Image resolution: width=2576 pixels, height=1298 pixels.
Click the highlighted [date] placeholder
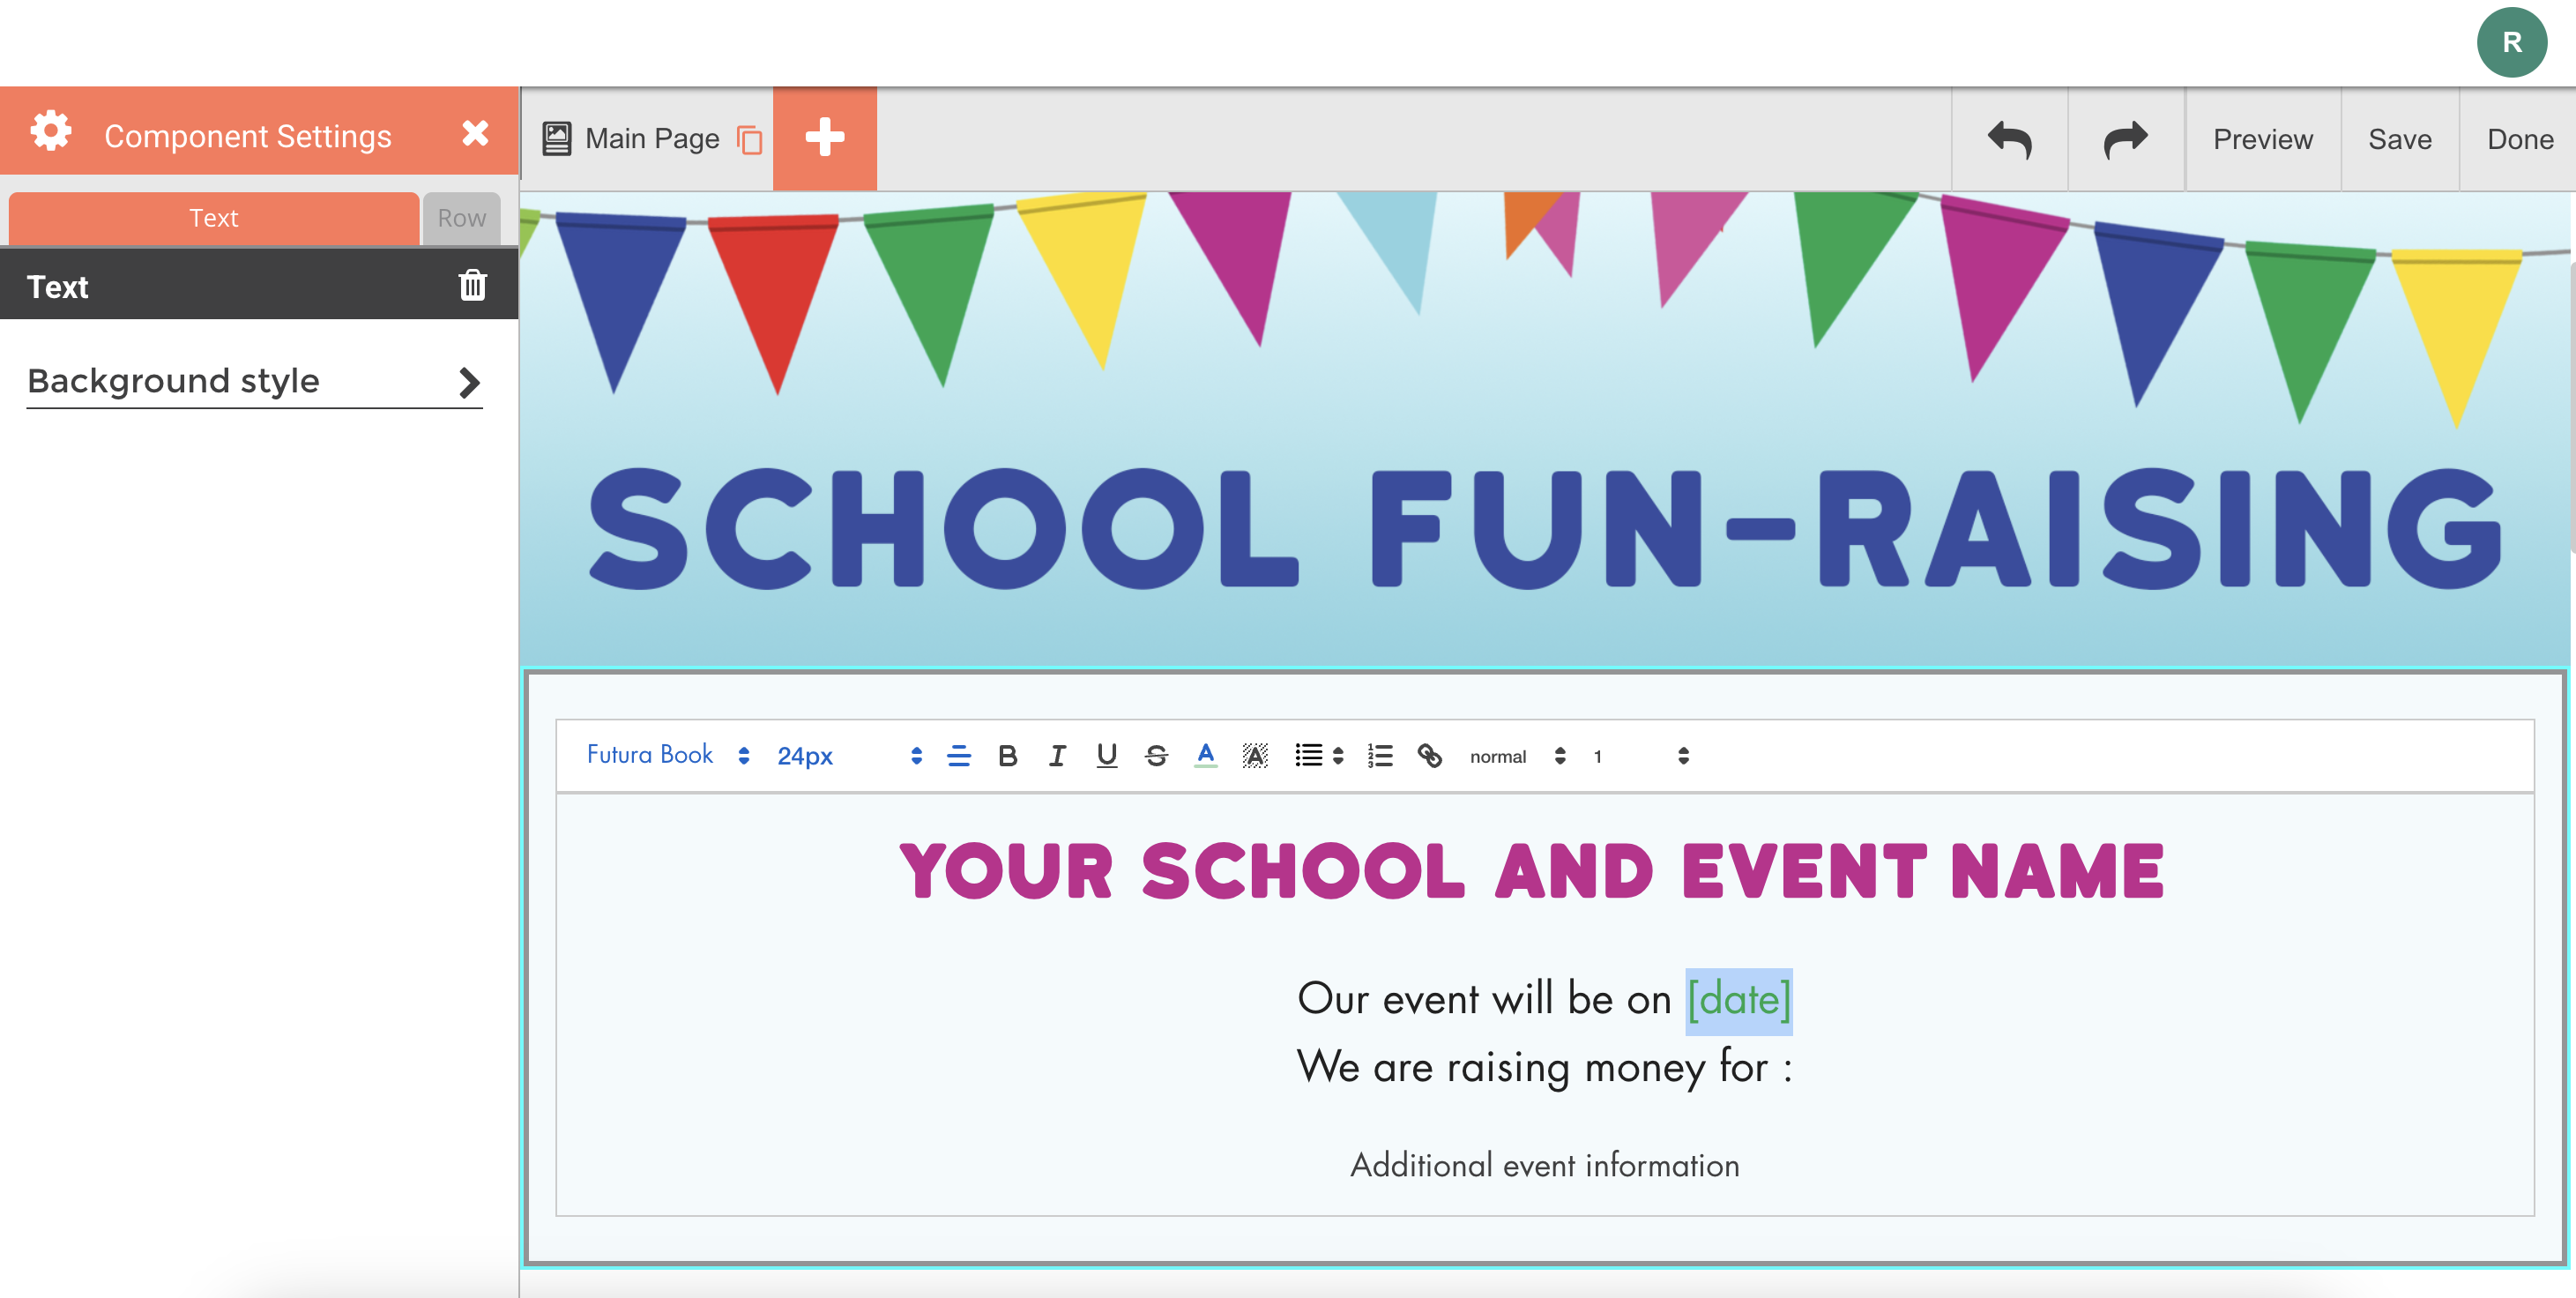pyautogui.click(x=1738, y=999)
